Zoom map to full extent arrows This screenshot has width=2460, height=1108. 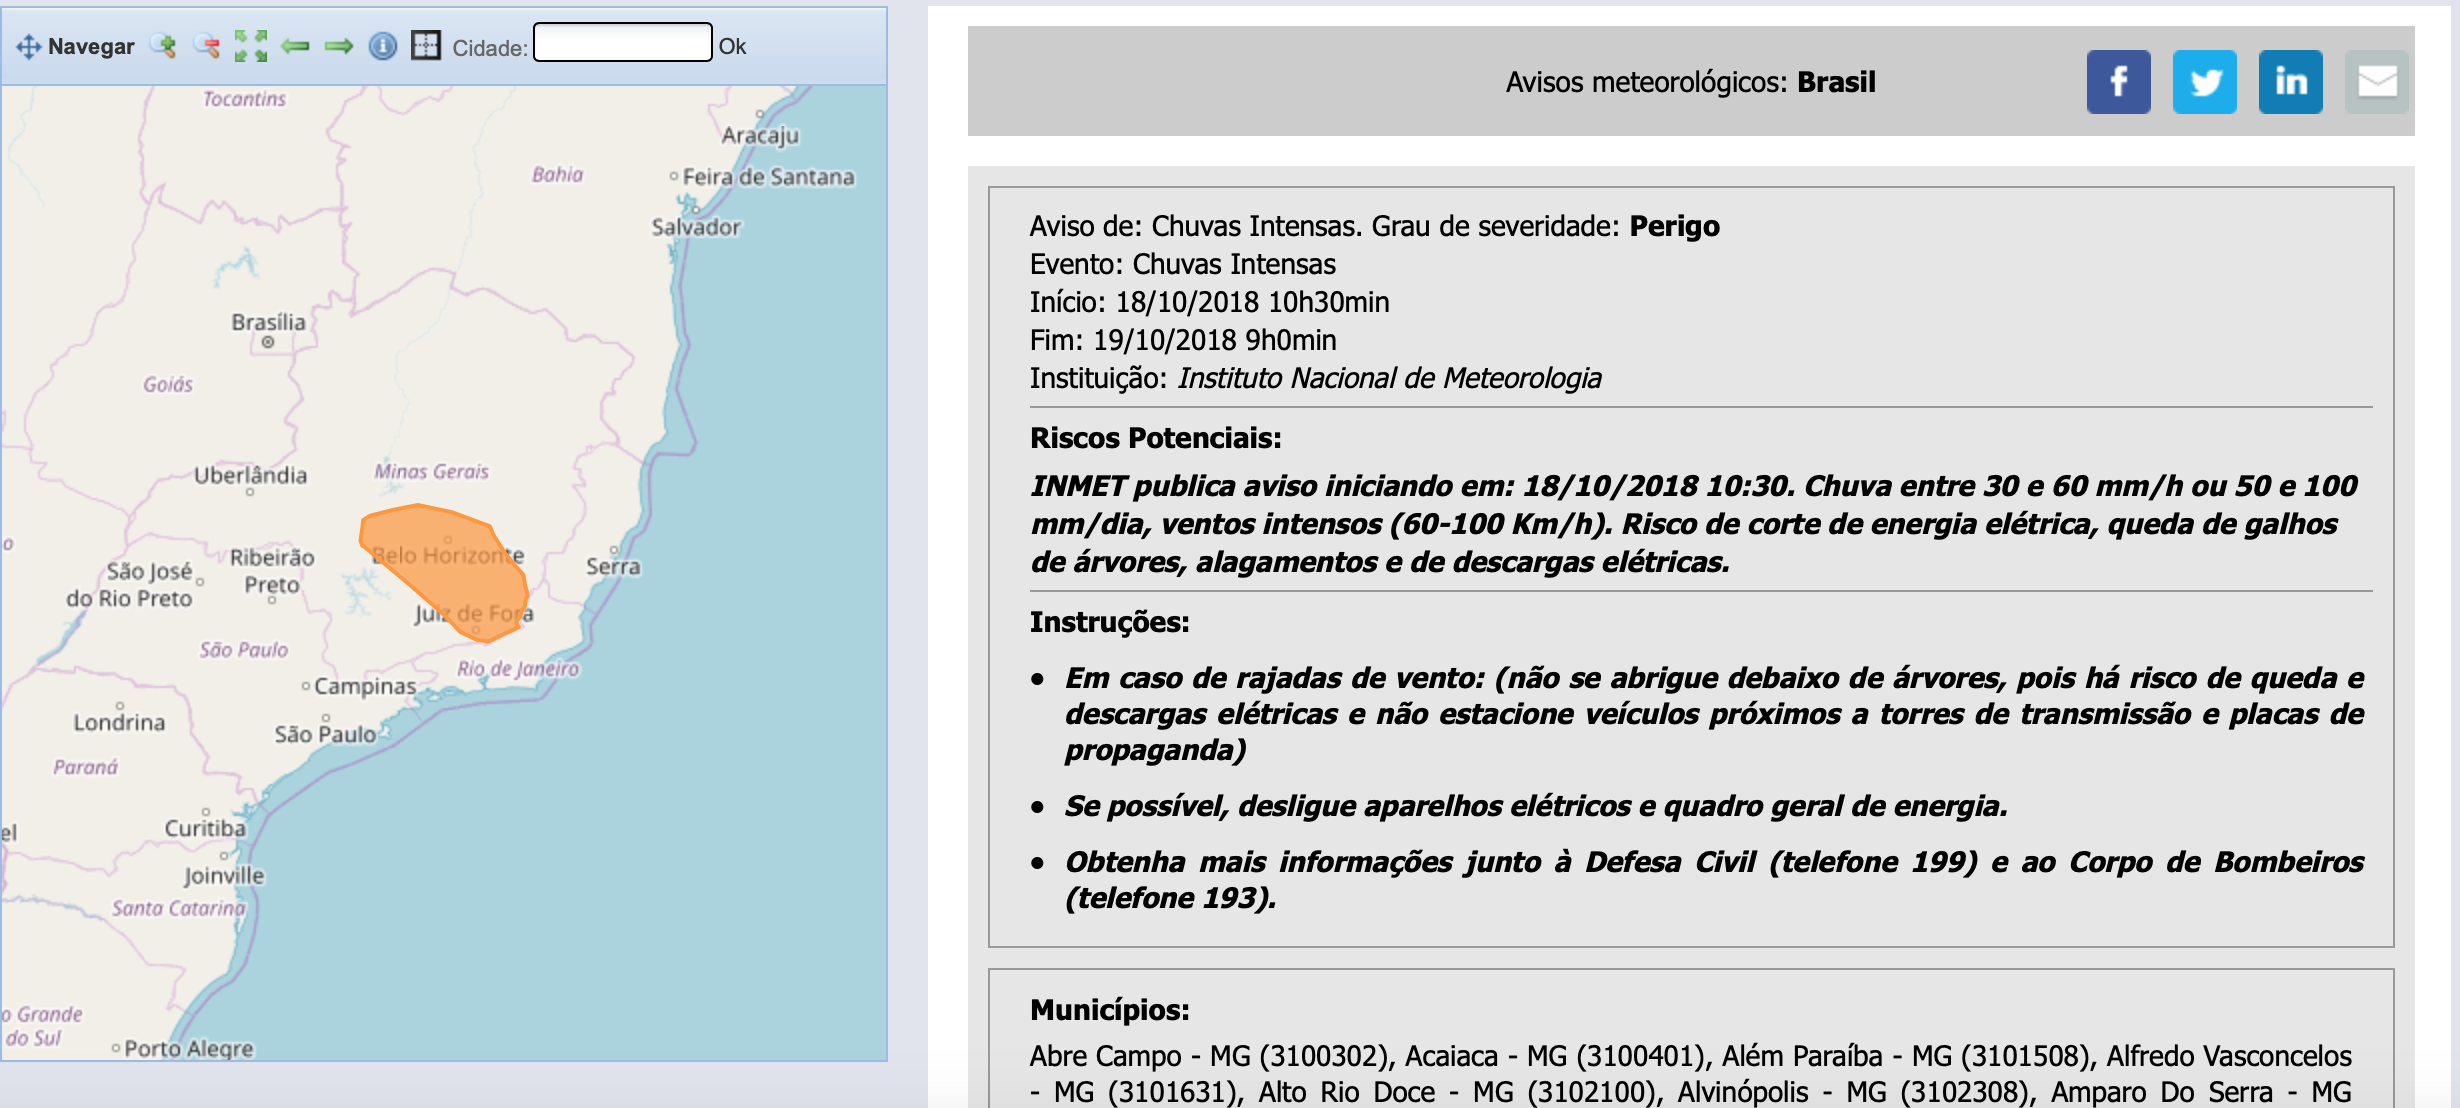251,46
